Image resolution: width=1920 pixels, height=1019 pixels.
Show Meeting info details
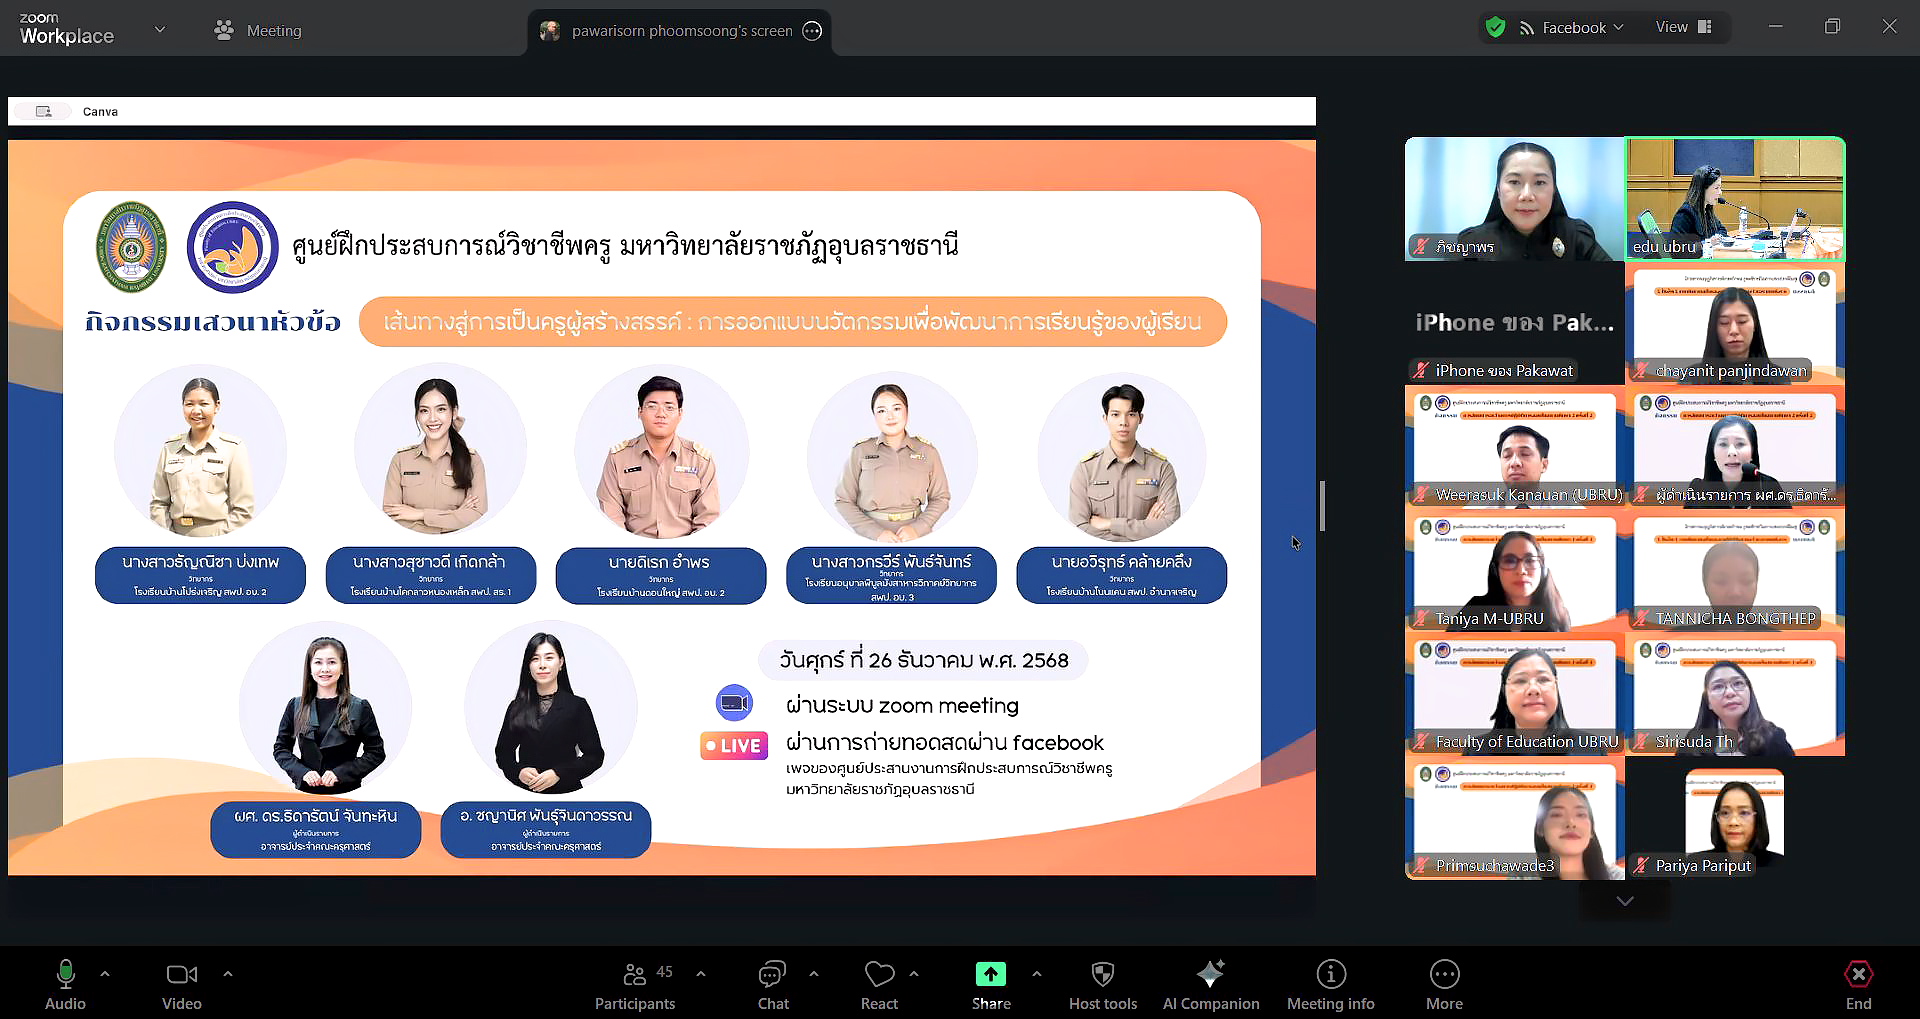[x=1330, y=985]
